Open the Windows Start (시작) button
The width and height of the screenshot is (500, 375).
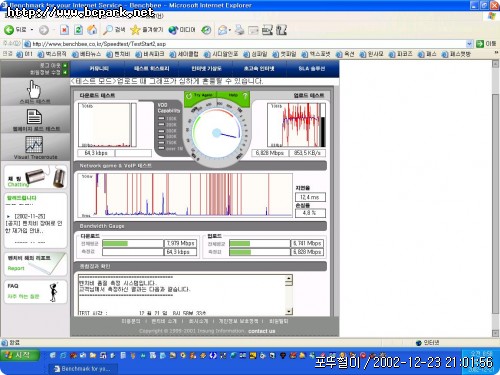pos(20,355)
